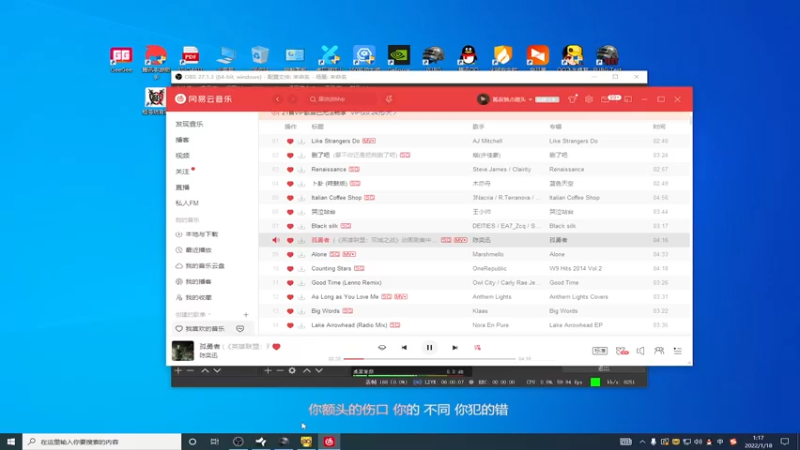This screenshot has height=450, width=800.
Task: Open MV tag of Alone
Action: (349, 254)
